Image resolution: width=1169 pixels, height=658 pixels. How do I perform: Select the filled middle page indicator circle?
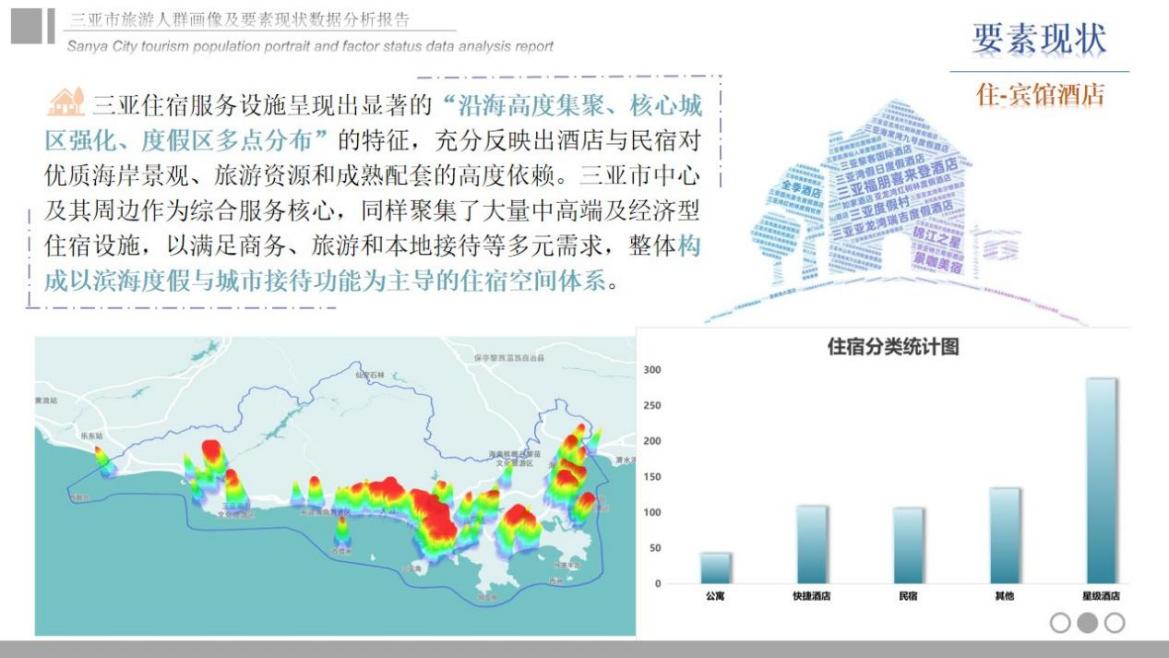(x=1087, y=623)
